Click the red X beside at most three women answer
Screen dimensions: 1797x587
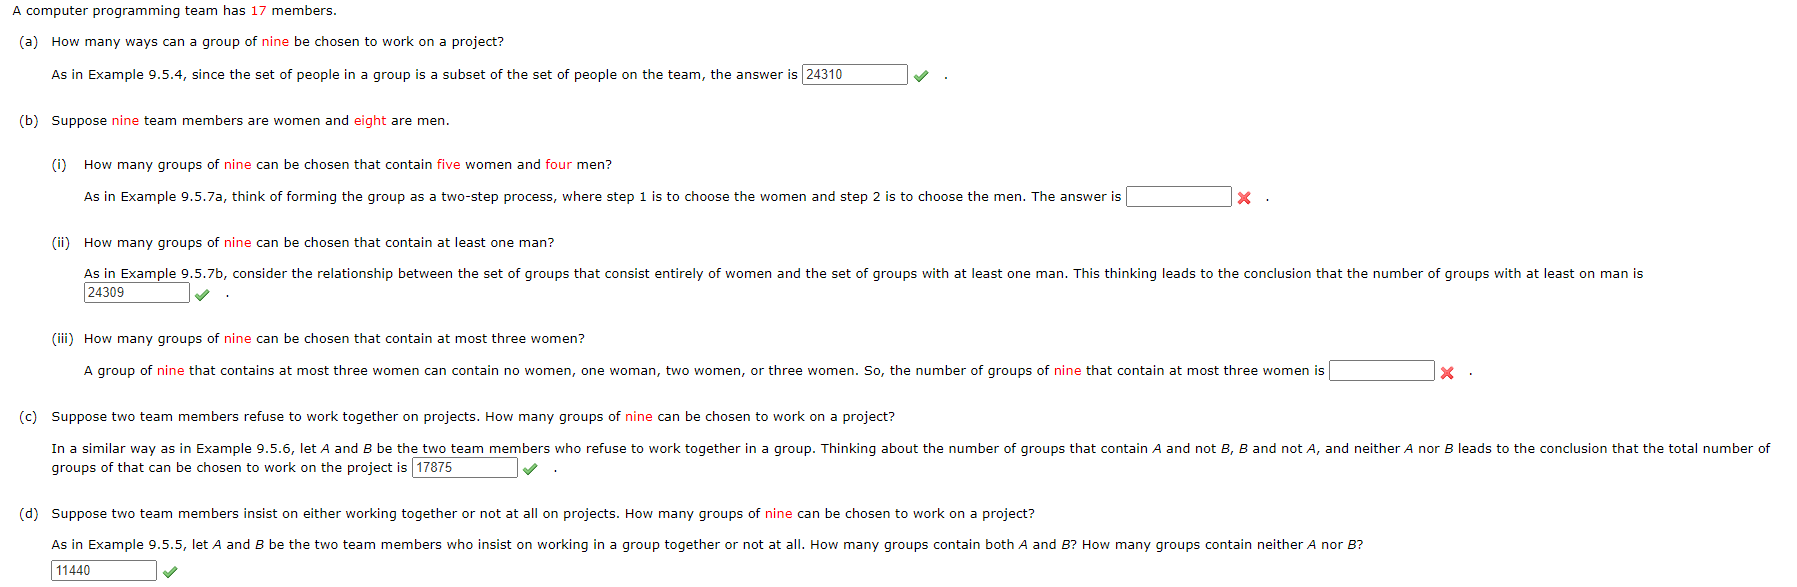point(1447,372)
